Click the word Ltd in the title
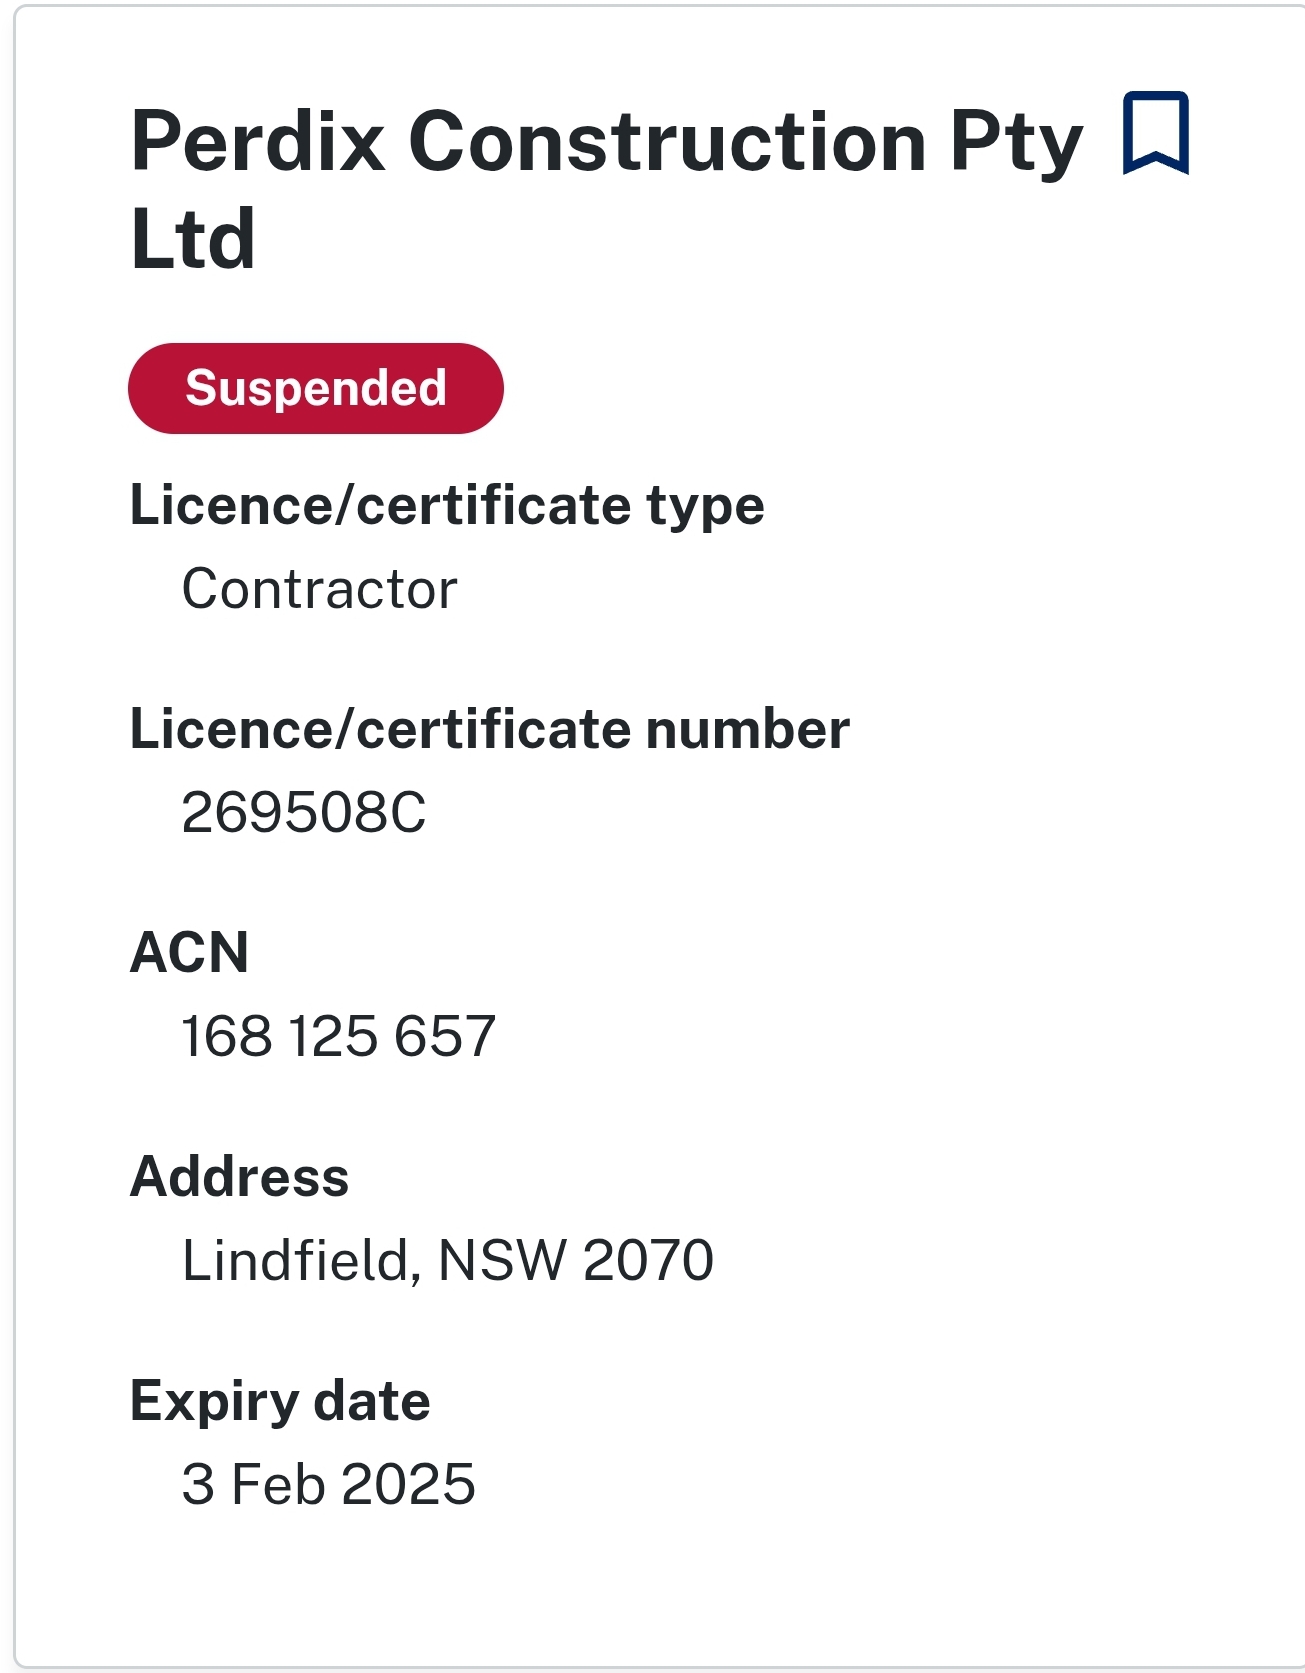Image resolution: width=1305 pixels, height=1673 pixels. coord(193,239)
